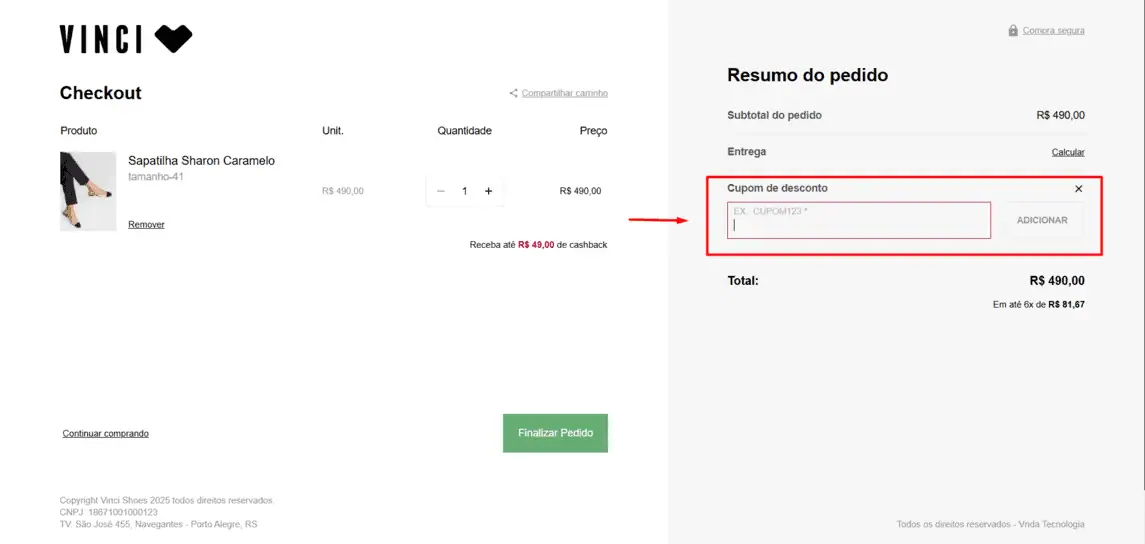
Task: Click the padlock icon near Compra segura
Action: [1013, 31]
